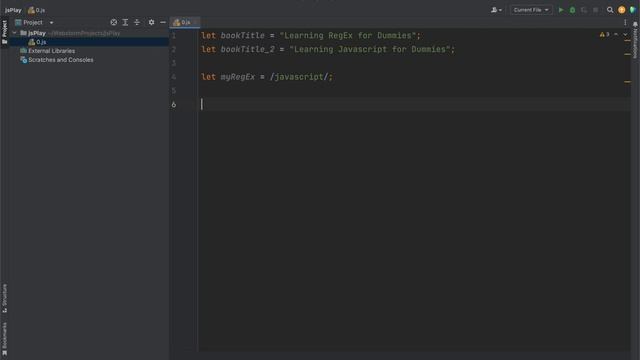640x360 pixels.
Task: Click the warning stripe mark beside line 4
Action: pos(627,82)
